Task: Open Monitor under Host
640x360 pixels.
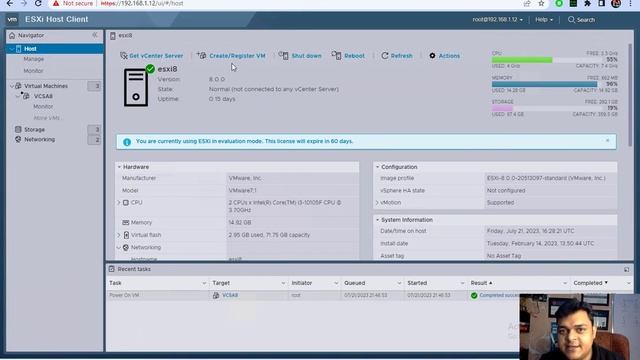Action: point(33,71)
